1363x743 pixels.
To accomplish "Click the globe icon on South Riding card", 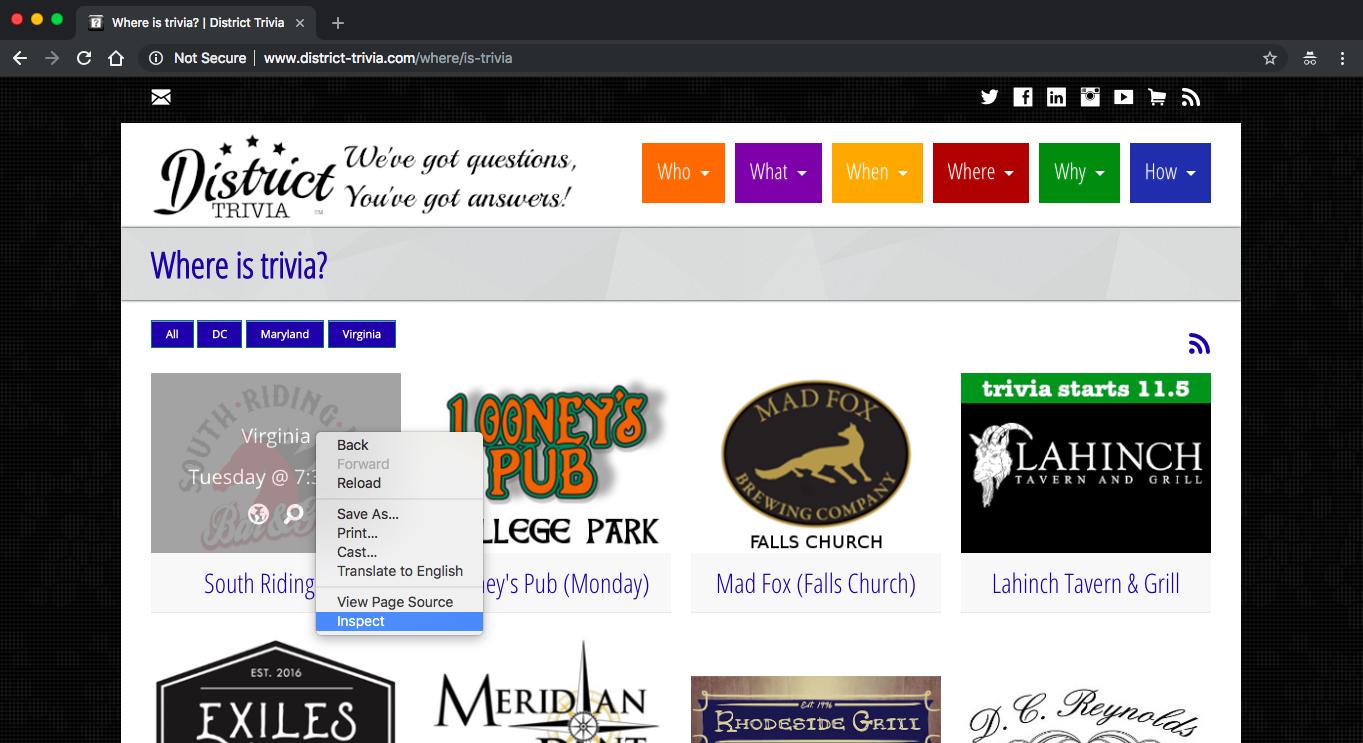I will (x=259, y=514).
